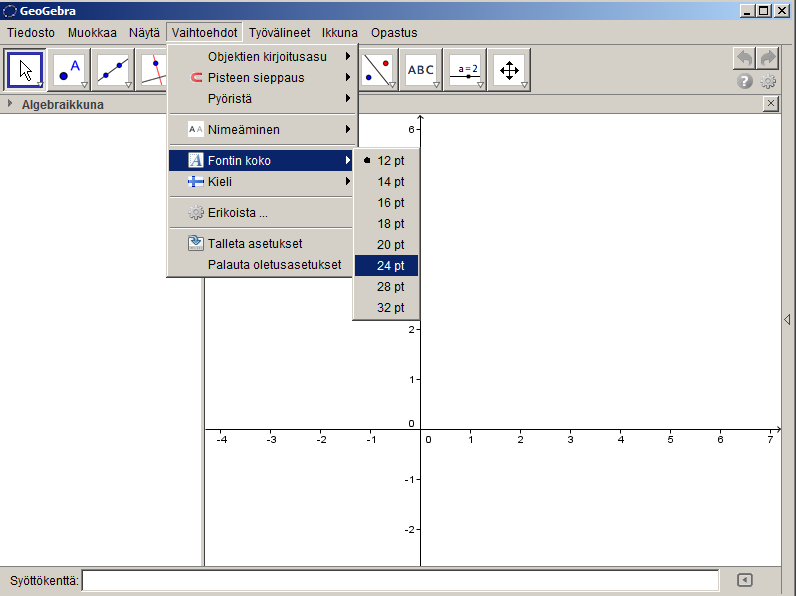Open help via the question mark icon
The height and width of the screenshot is (596, 796).
click(744, 81)
